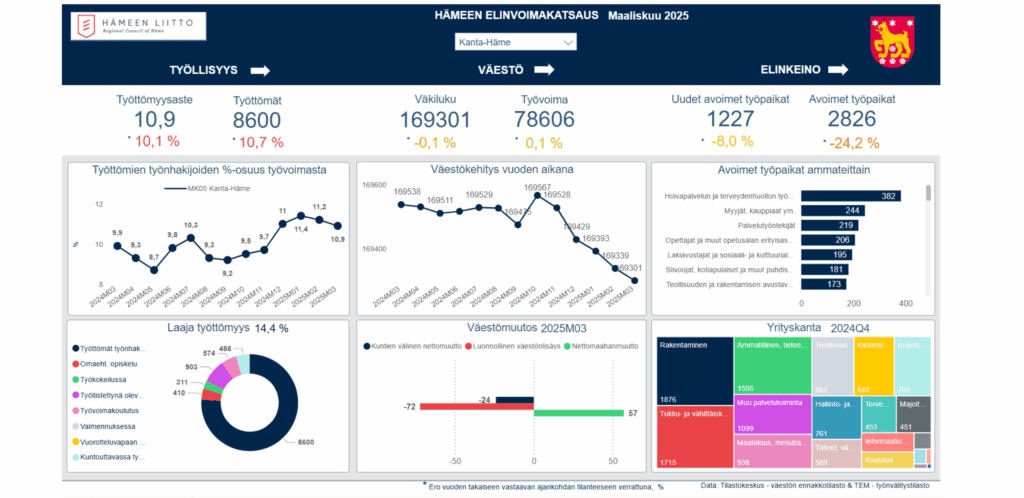1024x498 pixels.
Task: Click the dark blue Työttömät työnhakijat legend dot
Action: click(76, 348)
